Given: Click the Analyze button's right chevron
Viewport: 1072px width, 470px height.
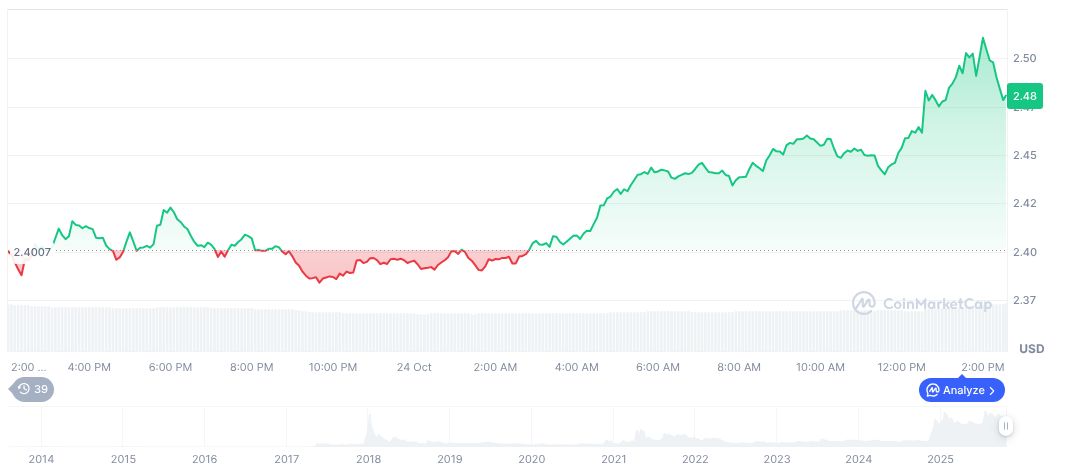Looking at the screenshot, I should [x=993, y=390].
